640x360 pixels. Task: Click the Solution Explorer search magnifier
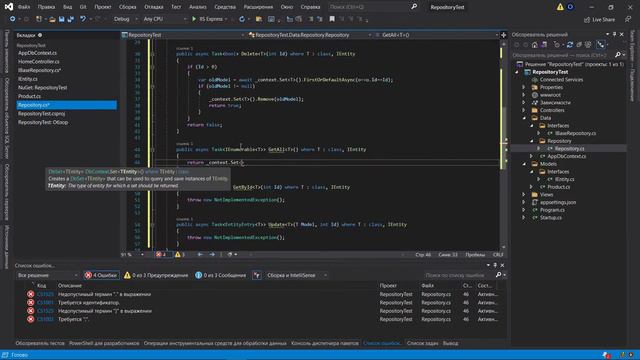[618, 55]
